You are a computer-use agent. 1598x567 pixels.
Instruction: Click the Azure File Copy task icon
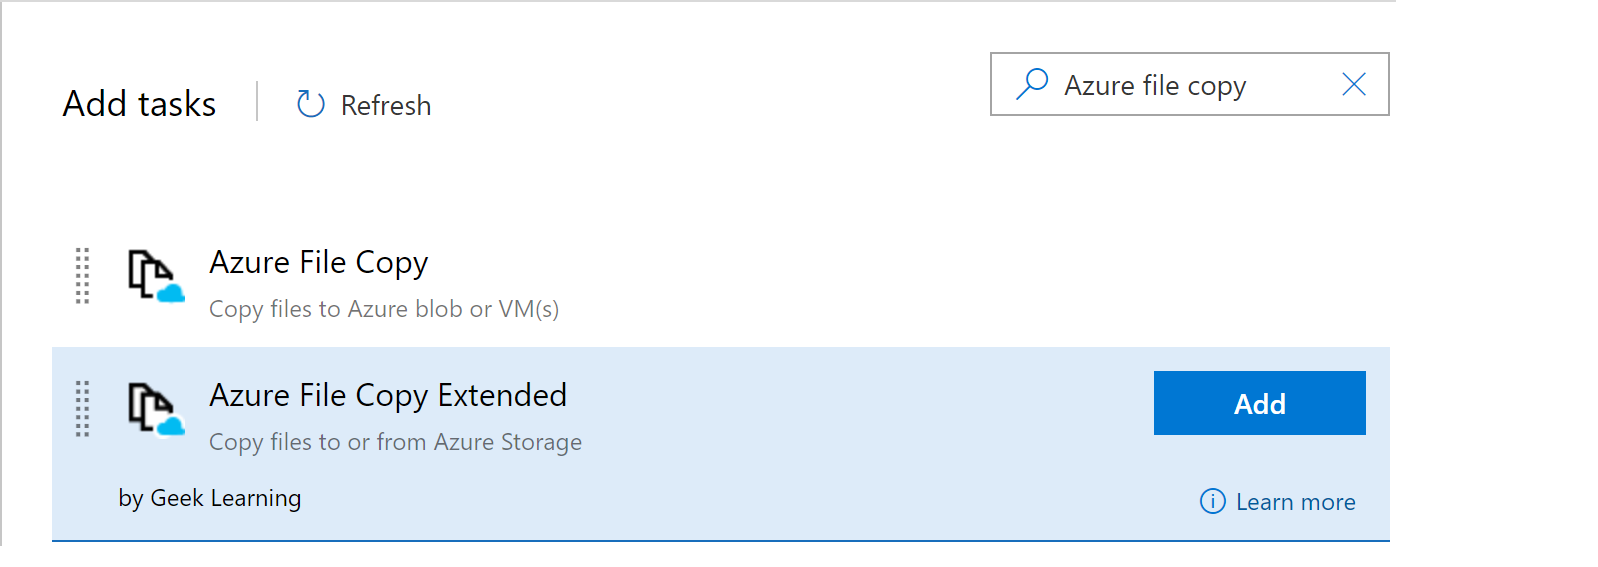tap(155, 275)
